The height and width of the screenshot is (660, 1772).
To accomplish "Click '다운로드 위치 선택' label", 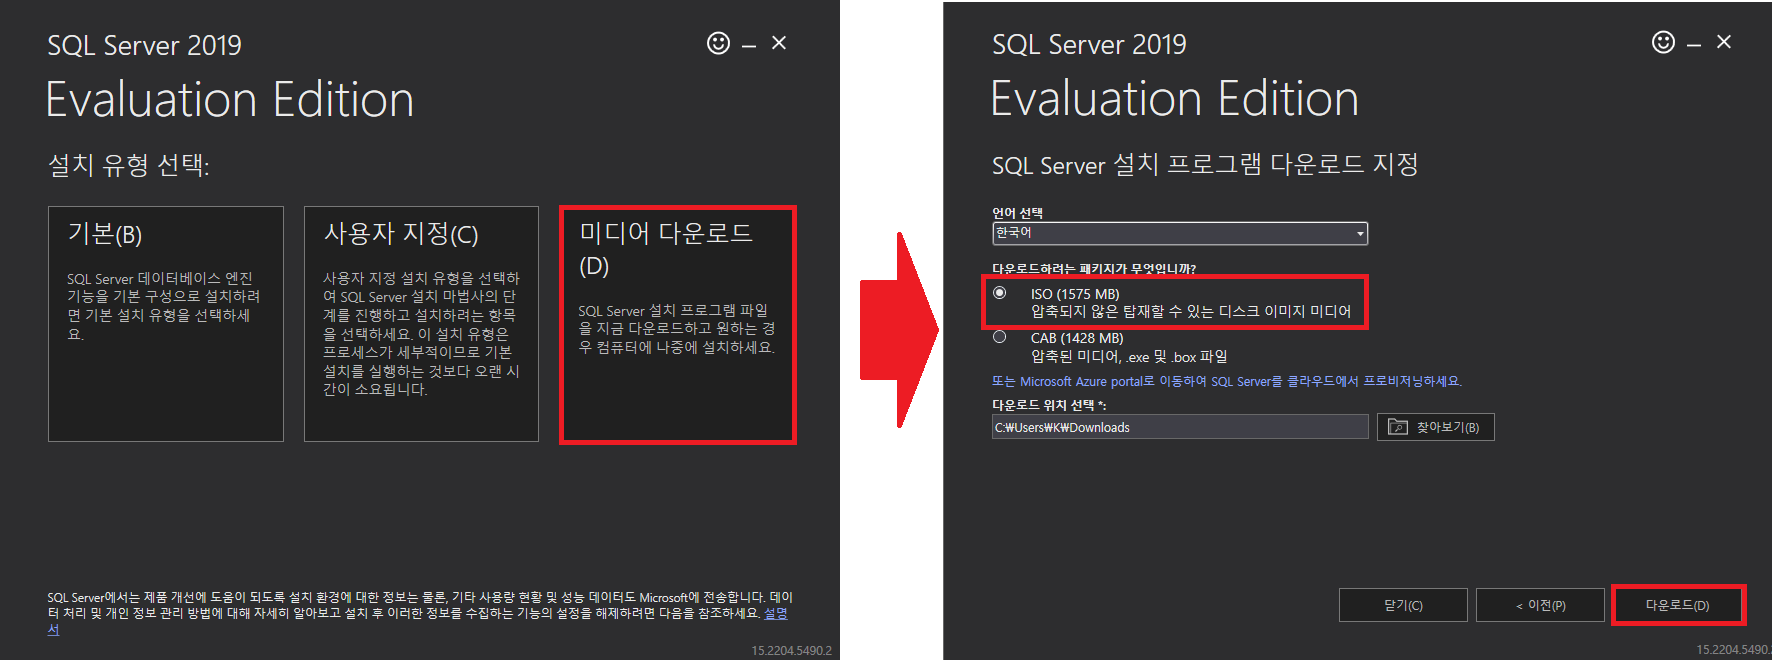I will click(x=1049, y=405).
